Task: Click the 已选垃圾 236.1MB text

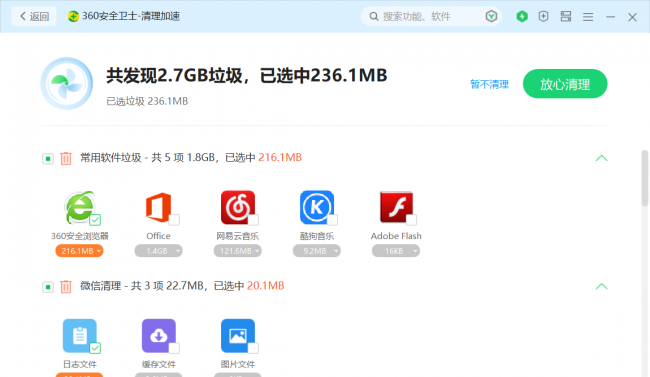Action: coord(147,101)
